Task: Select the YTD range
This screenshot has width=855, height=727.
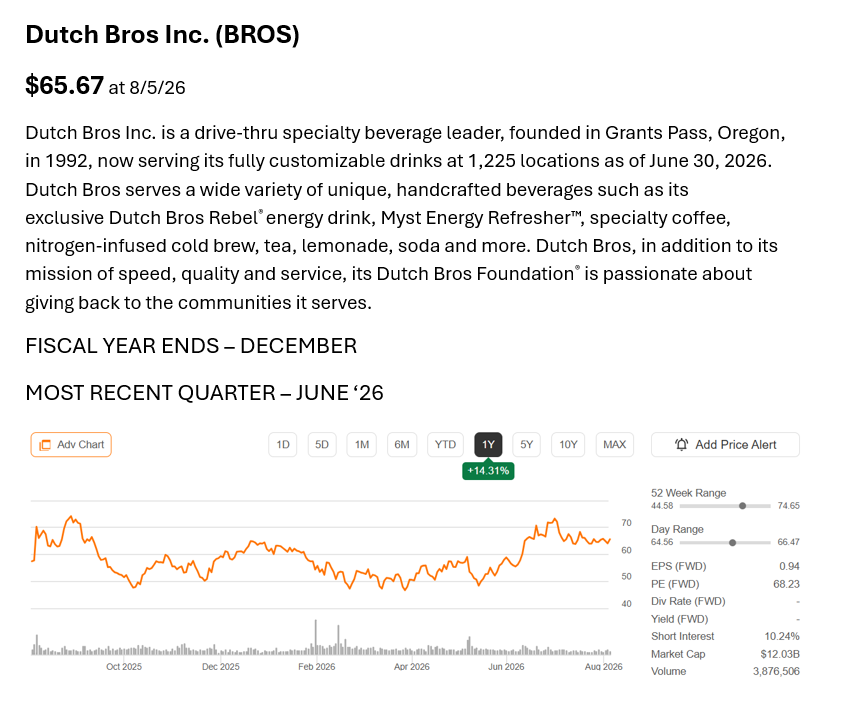Action: point(445,444)
